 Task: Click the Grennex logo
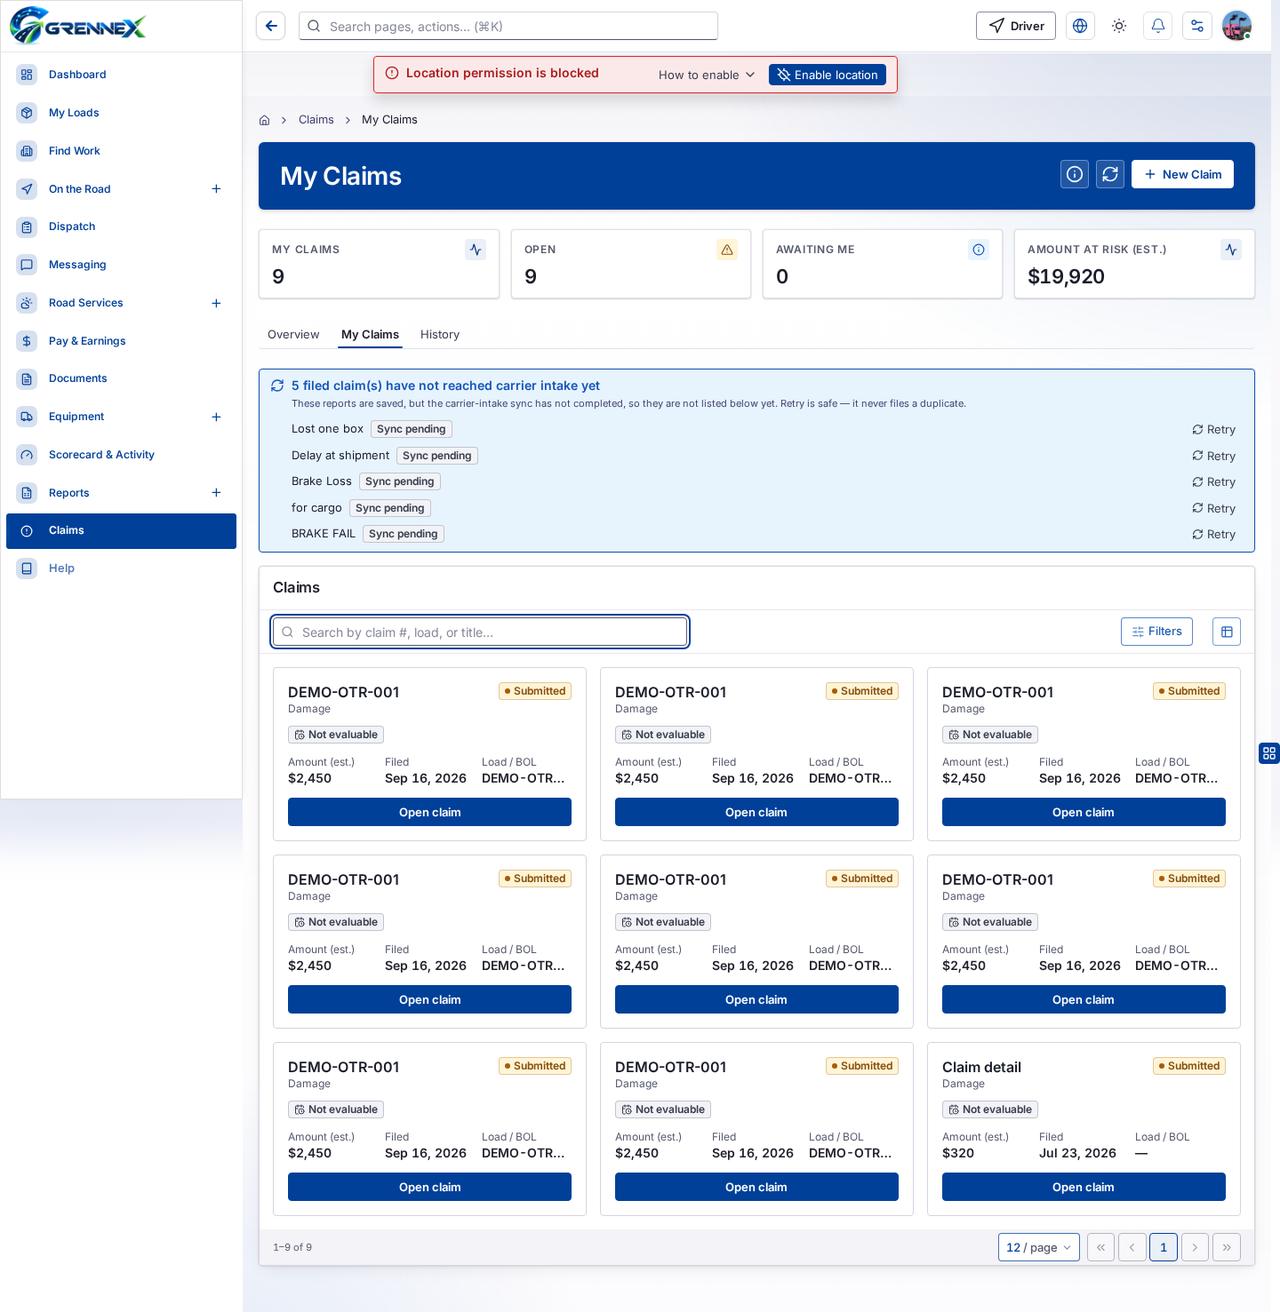(78, 26)
